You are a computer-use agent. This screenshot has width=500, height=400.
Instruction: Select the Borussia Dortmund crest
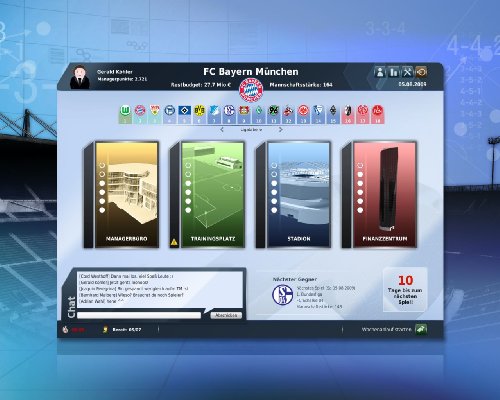click(x=199, y=110)
